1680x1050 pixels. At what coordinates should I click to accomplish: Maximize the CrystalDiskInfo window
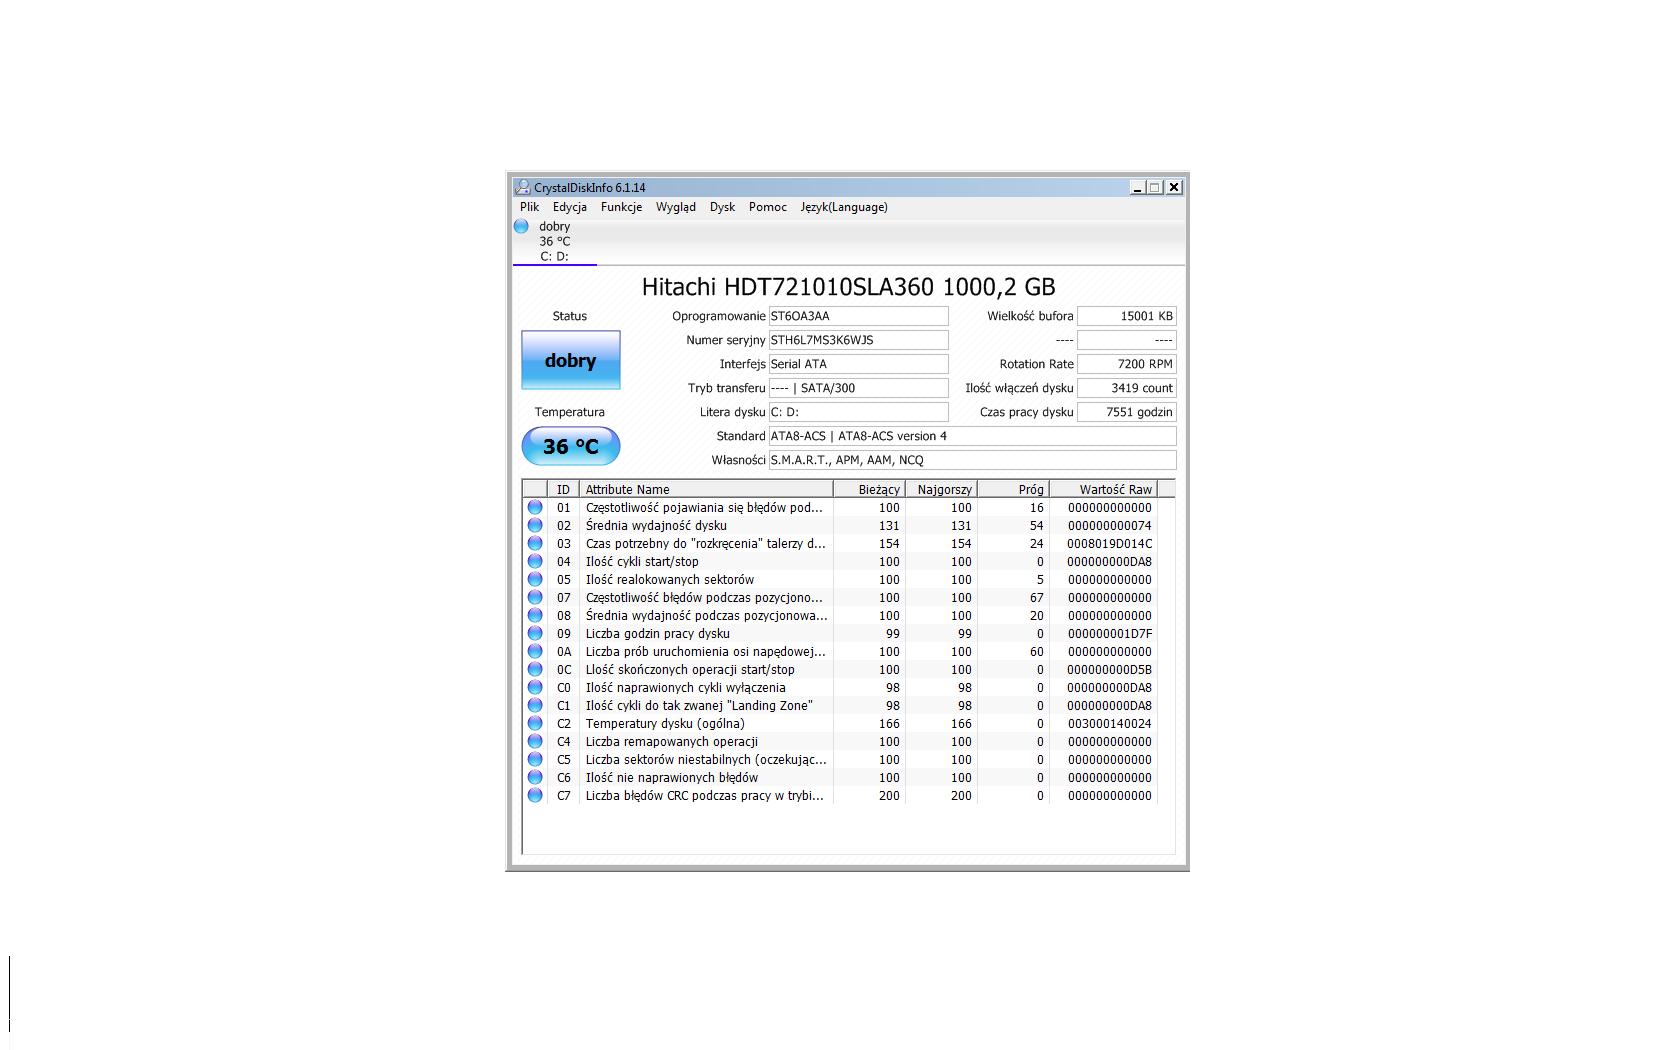1156,187
